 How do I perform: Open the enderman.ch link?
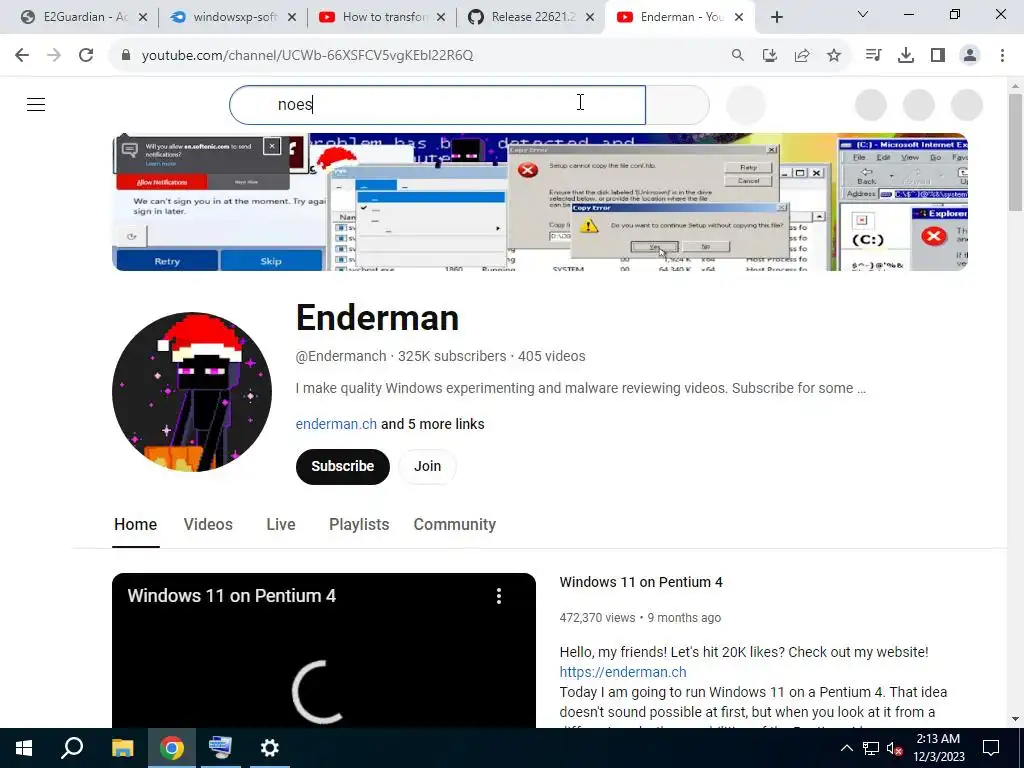tap(336, 424)
